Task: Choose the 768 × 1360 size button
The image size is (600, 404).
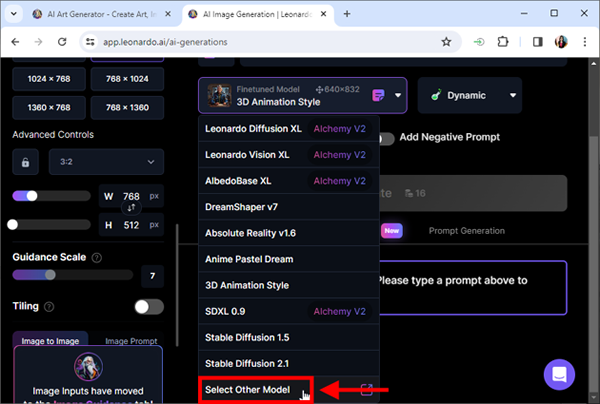Action: [127, 108]
